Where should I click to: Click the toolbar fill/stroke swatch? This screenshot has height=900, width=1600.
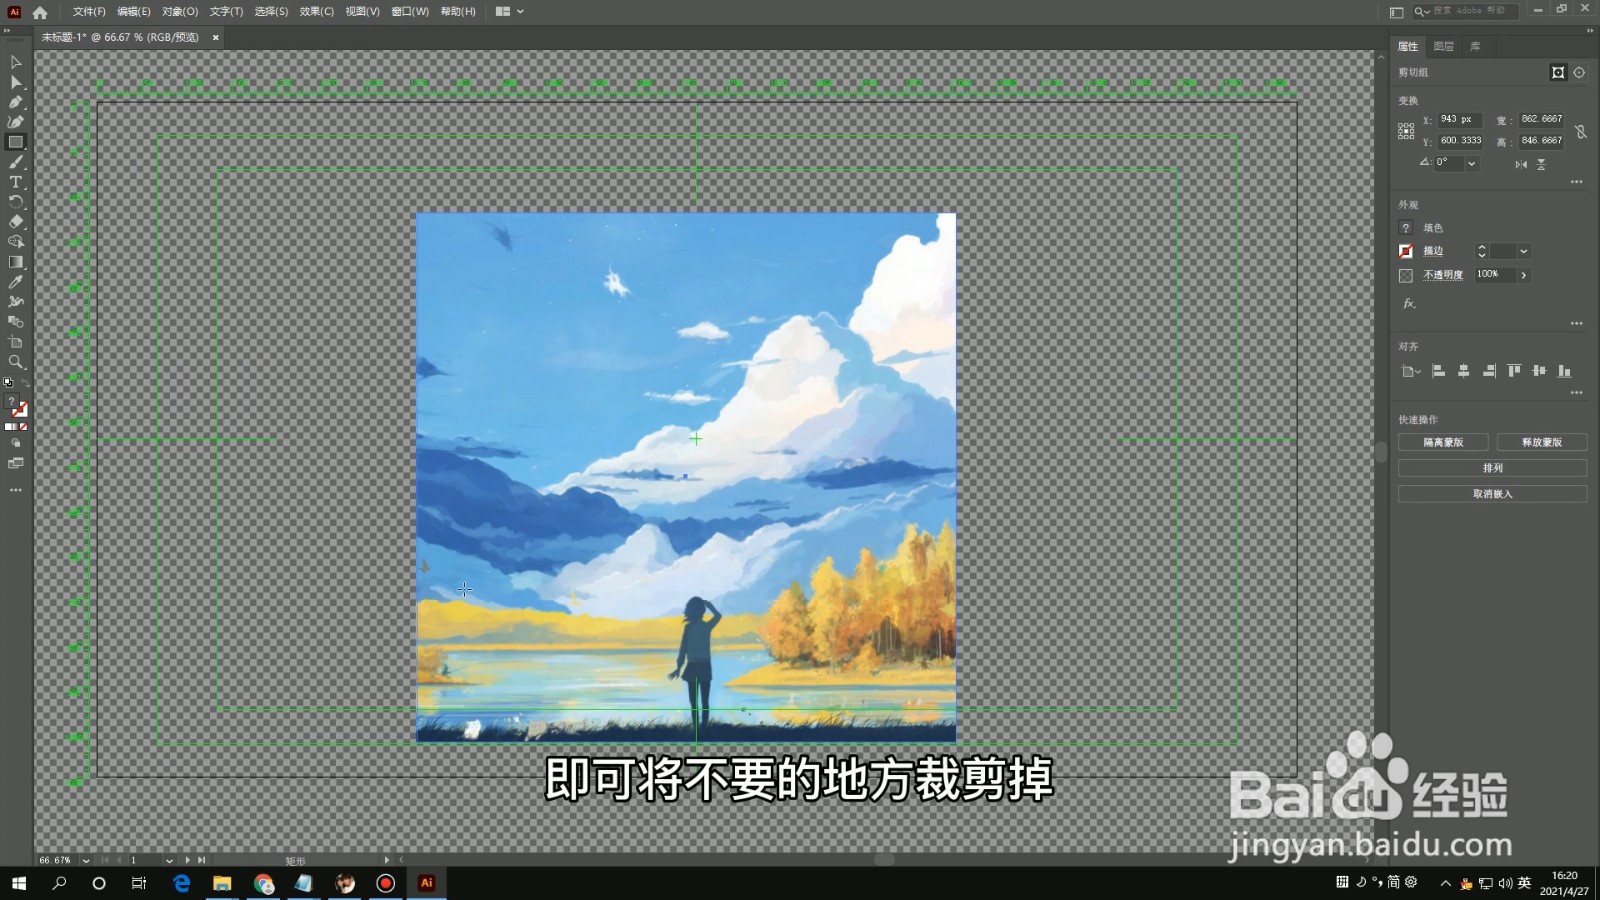(17, 405)
